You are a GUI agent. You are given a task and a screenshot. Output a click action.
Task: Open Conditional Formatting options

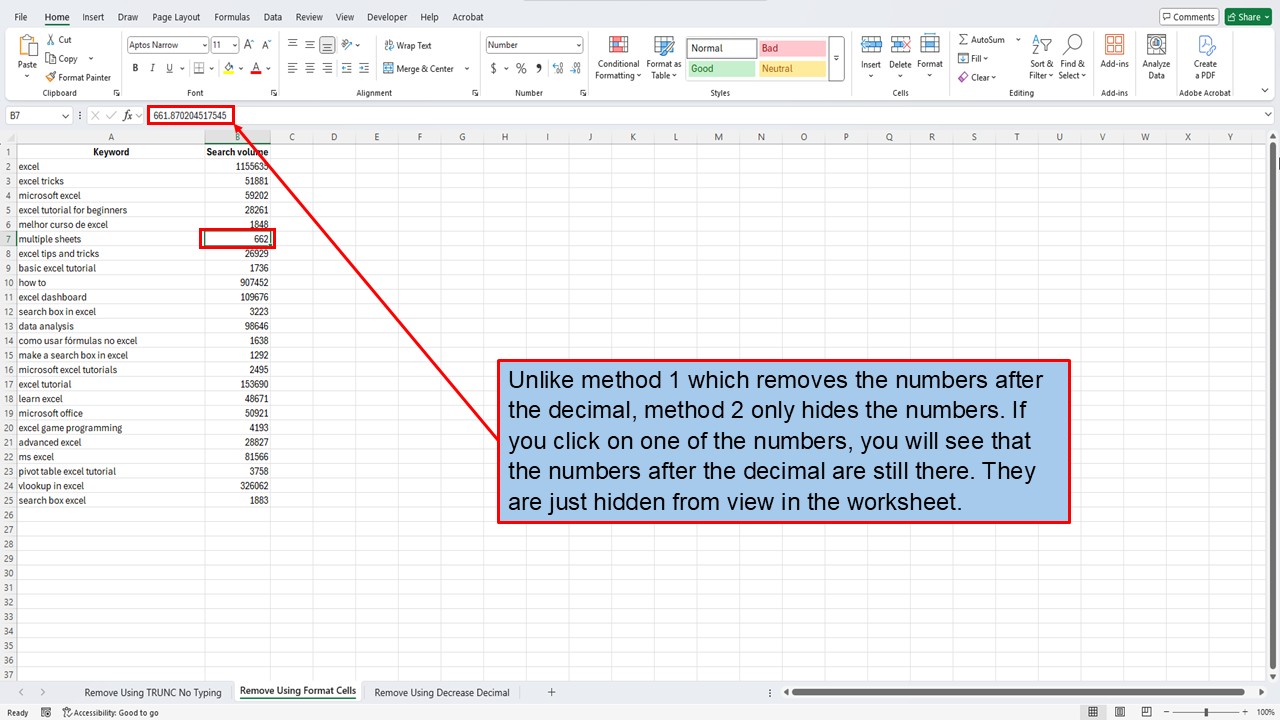[617, 57]
